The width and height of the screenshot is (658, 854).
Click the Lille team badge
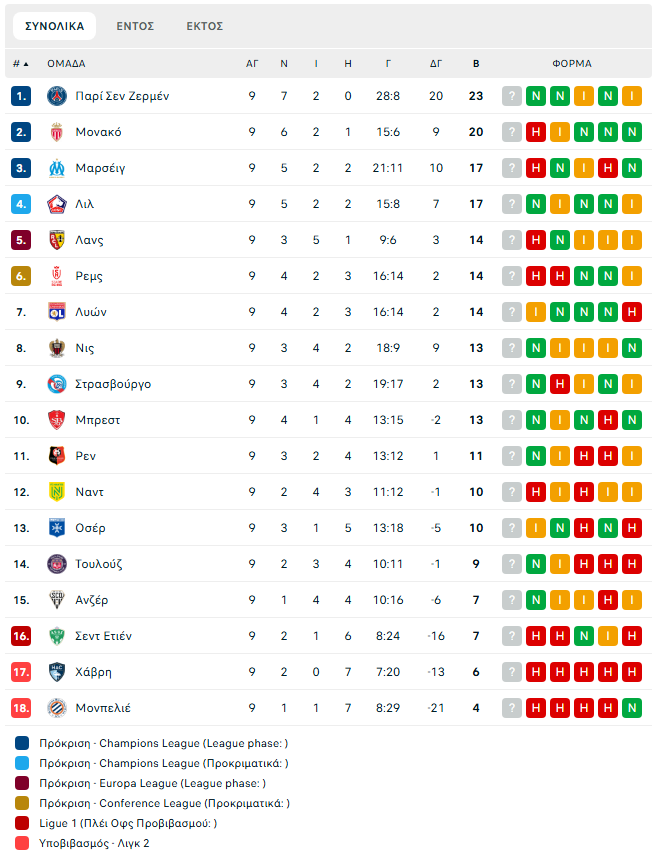coord(56,204)
